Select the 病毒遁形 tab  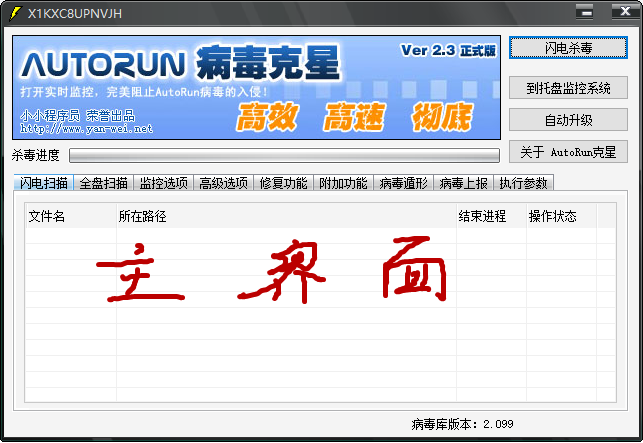[x=403, y=183]
